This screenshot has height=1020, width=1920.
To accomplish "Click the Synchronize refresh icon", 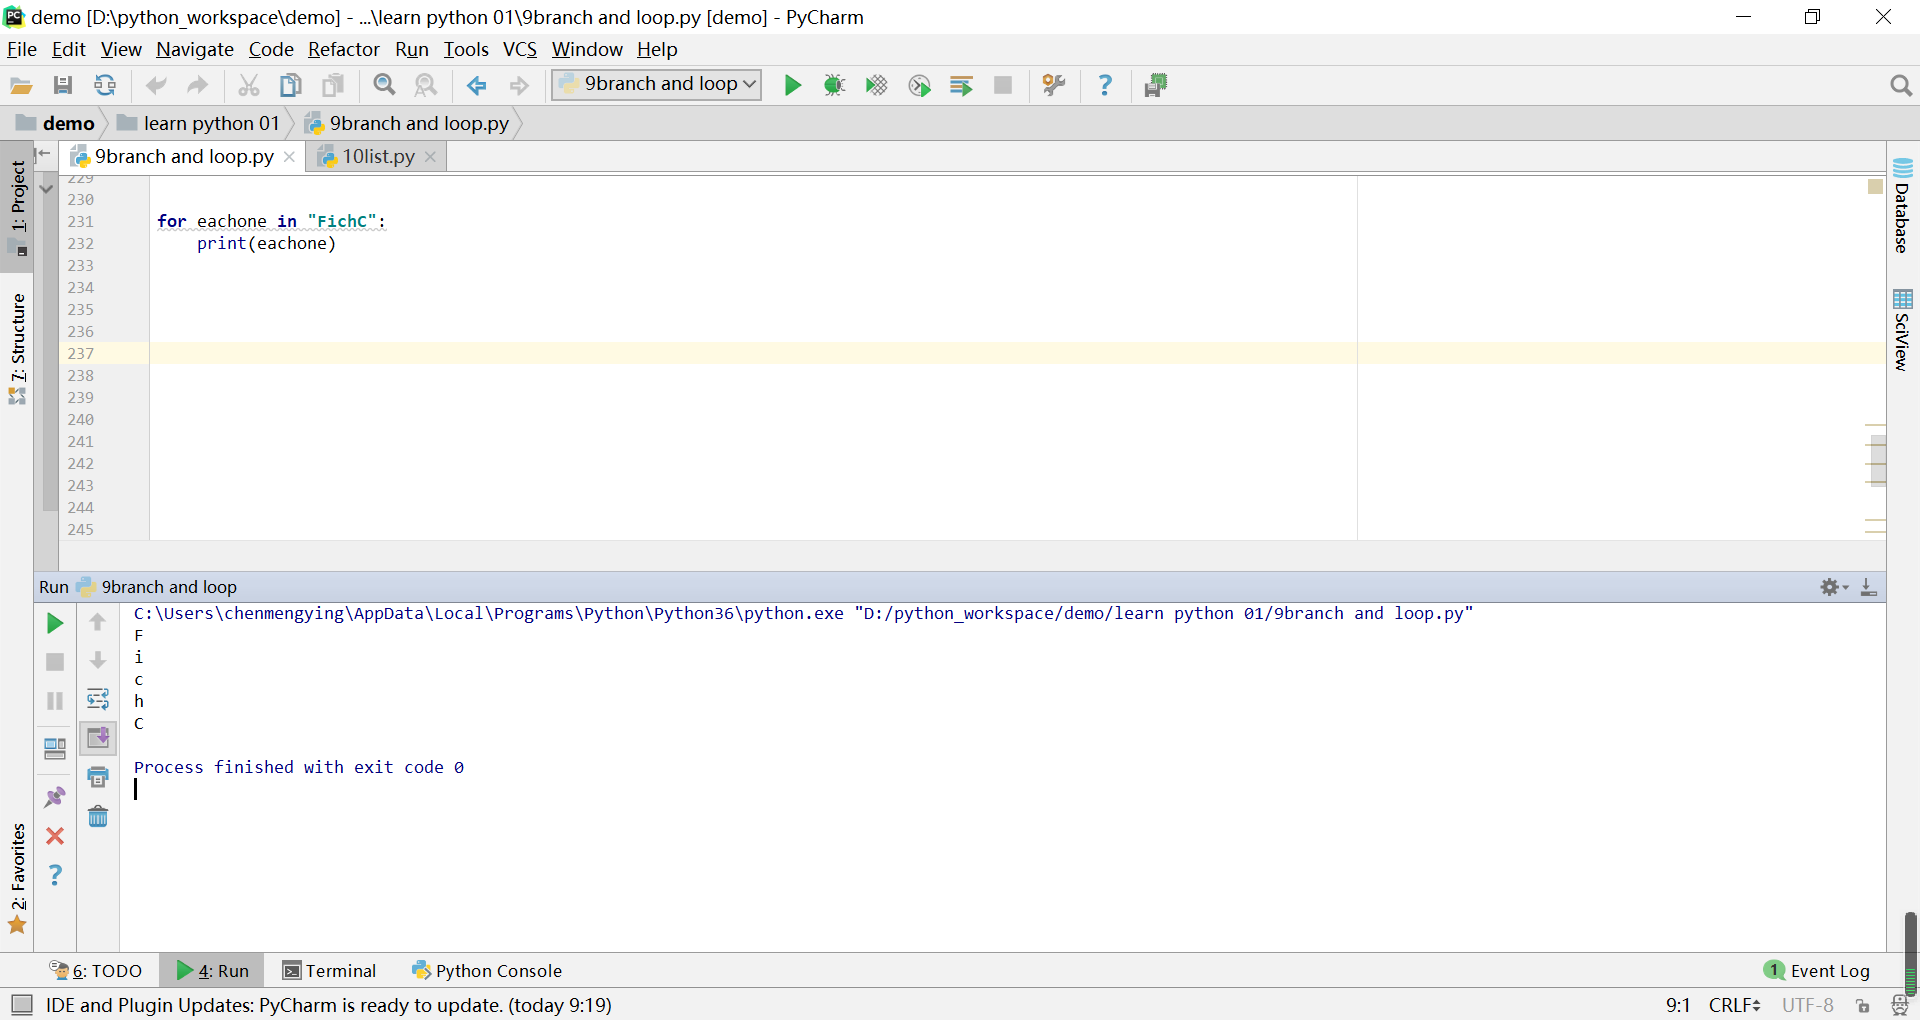I will pos(105,86).
